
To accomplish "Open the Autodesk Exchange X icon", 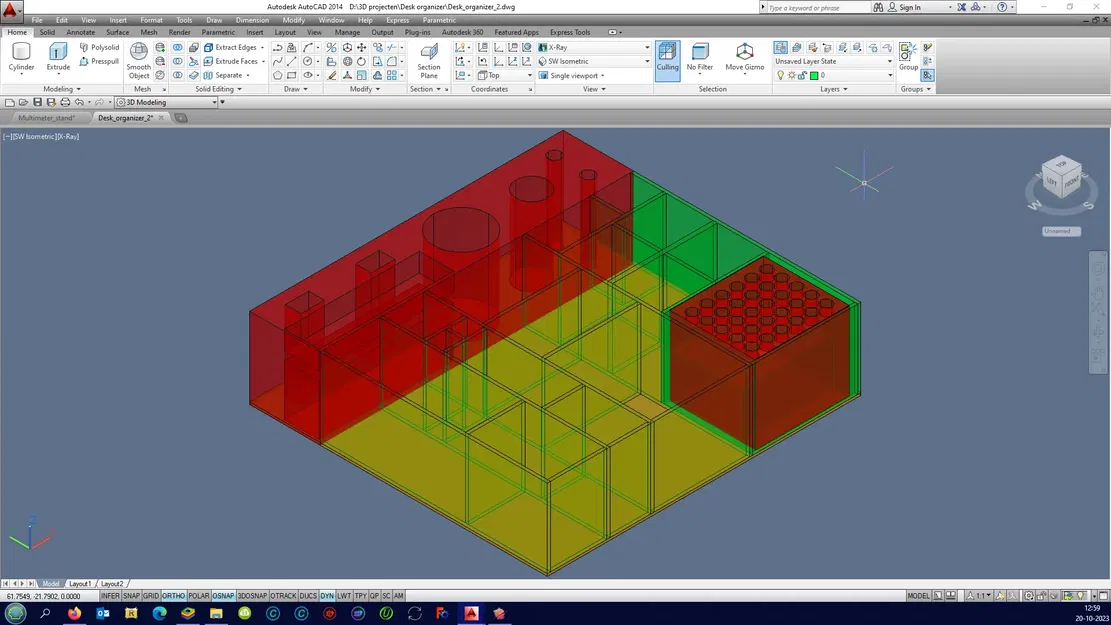I will click(x=961, y=7).
